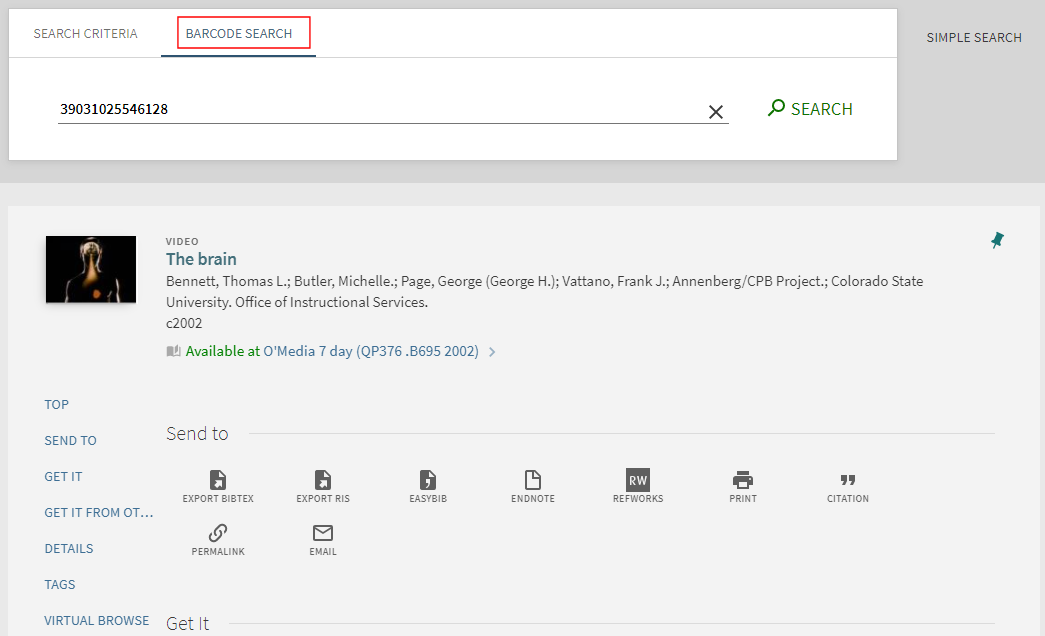Open the Citation option
This screenshot has height=636, width=1045.
(x=848, y=481)
